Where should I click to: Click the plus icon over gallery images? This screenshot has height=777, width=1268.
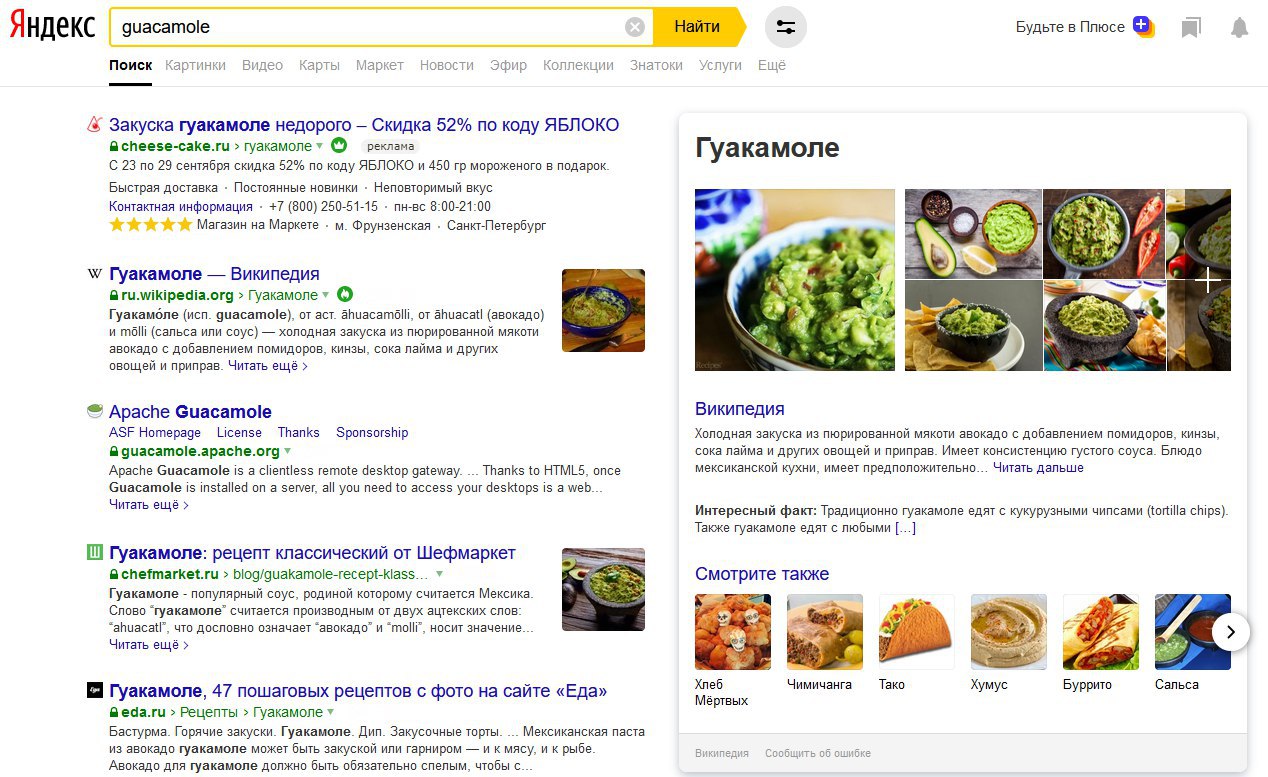(x=1208, y=280)
